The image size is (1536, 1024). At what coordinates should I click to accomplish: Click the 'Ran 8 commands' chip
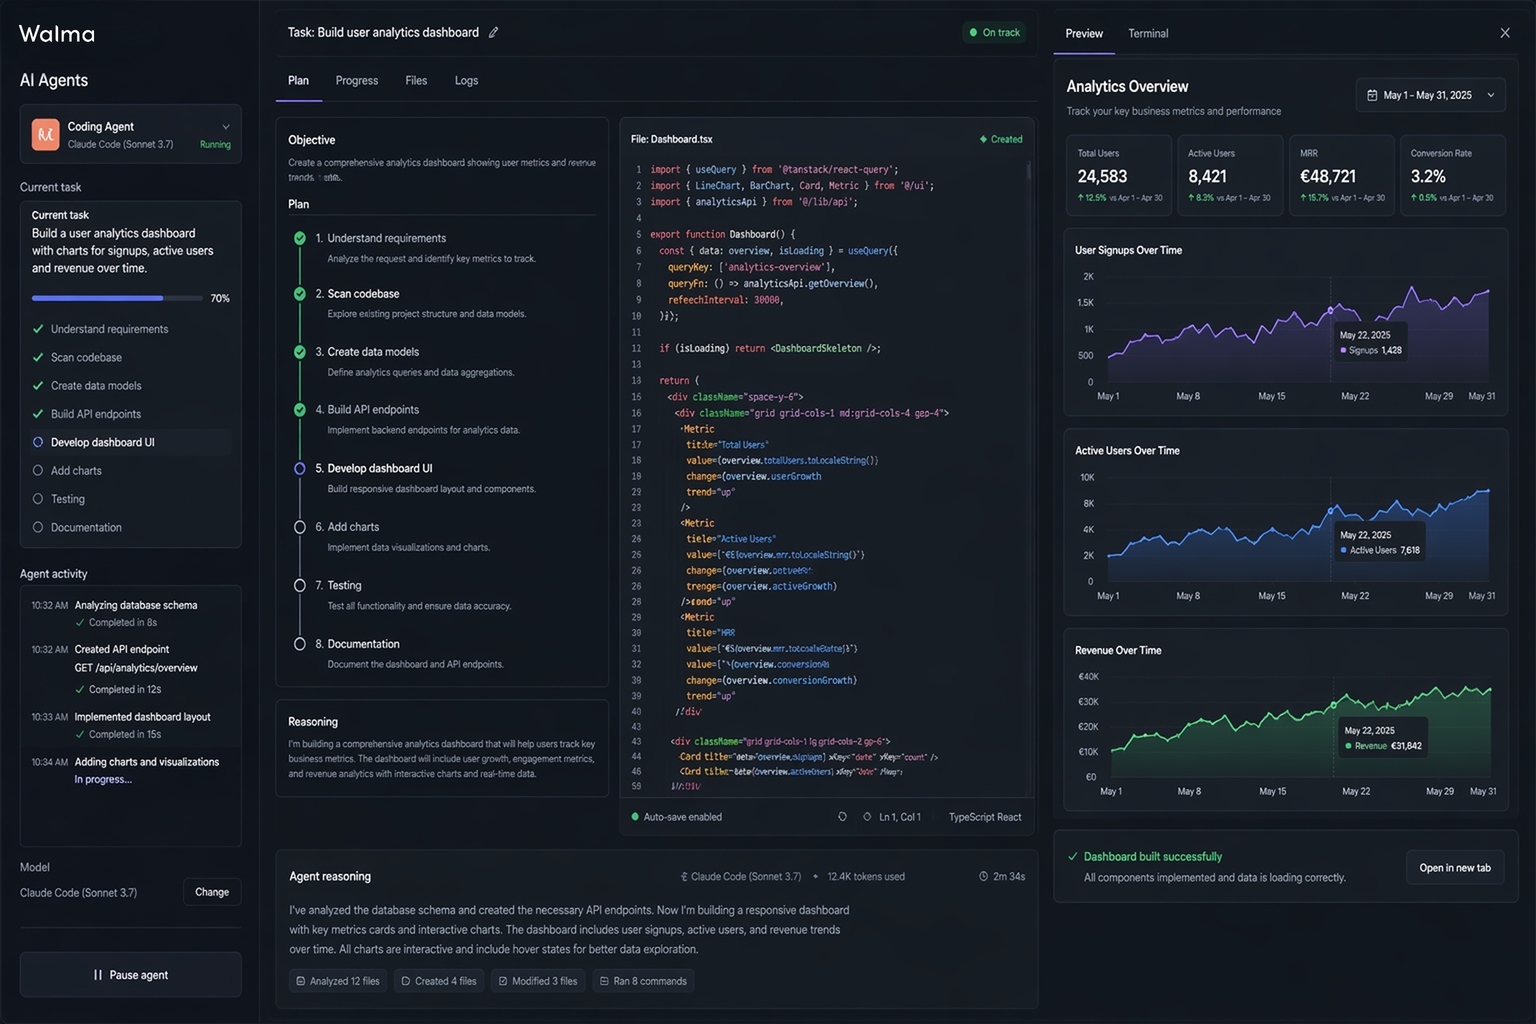pyautogui.click(x=643, y=981)
